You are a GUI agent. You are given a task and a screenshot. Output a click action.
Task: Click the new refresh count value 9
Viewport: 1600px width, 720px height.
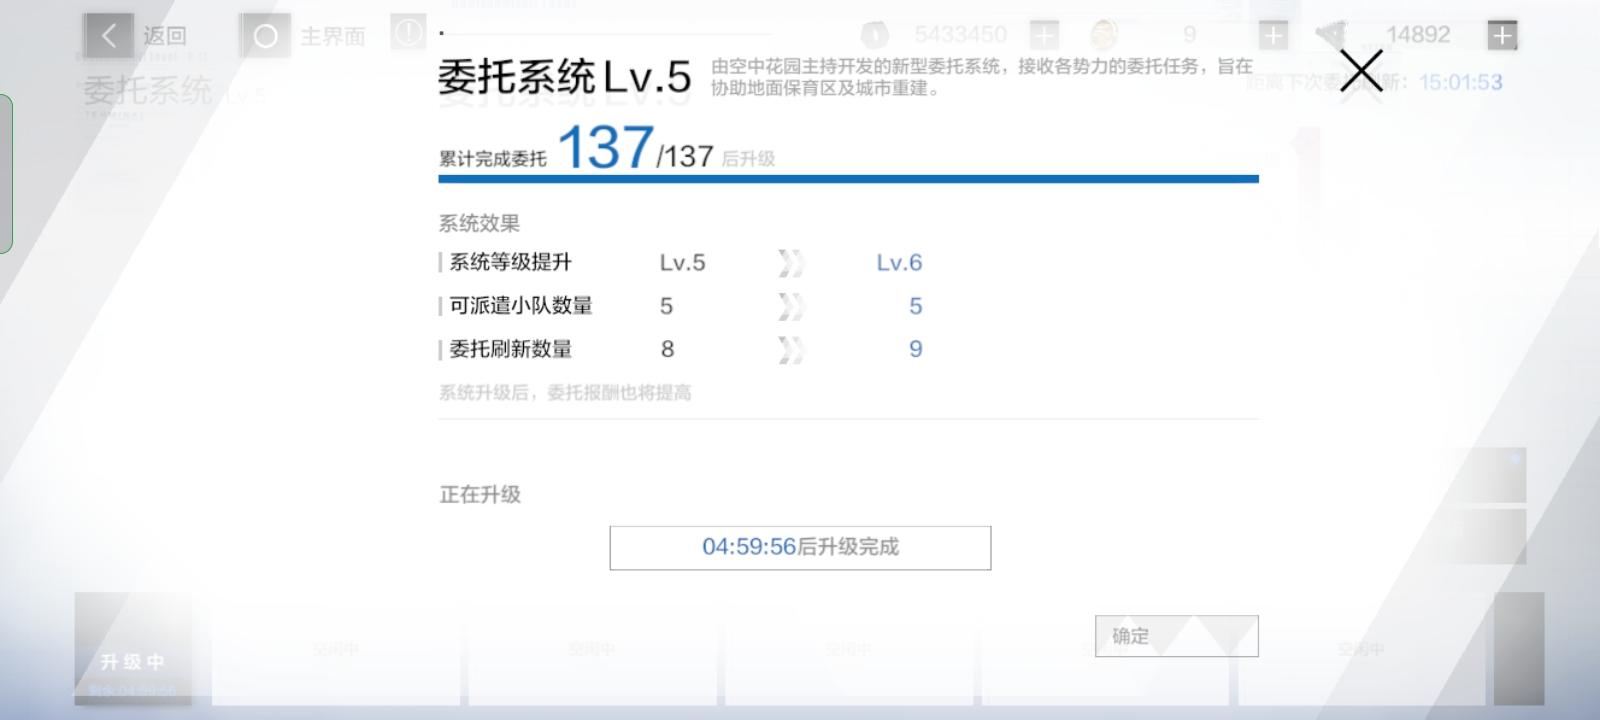915,349
